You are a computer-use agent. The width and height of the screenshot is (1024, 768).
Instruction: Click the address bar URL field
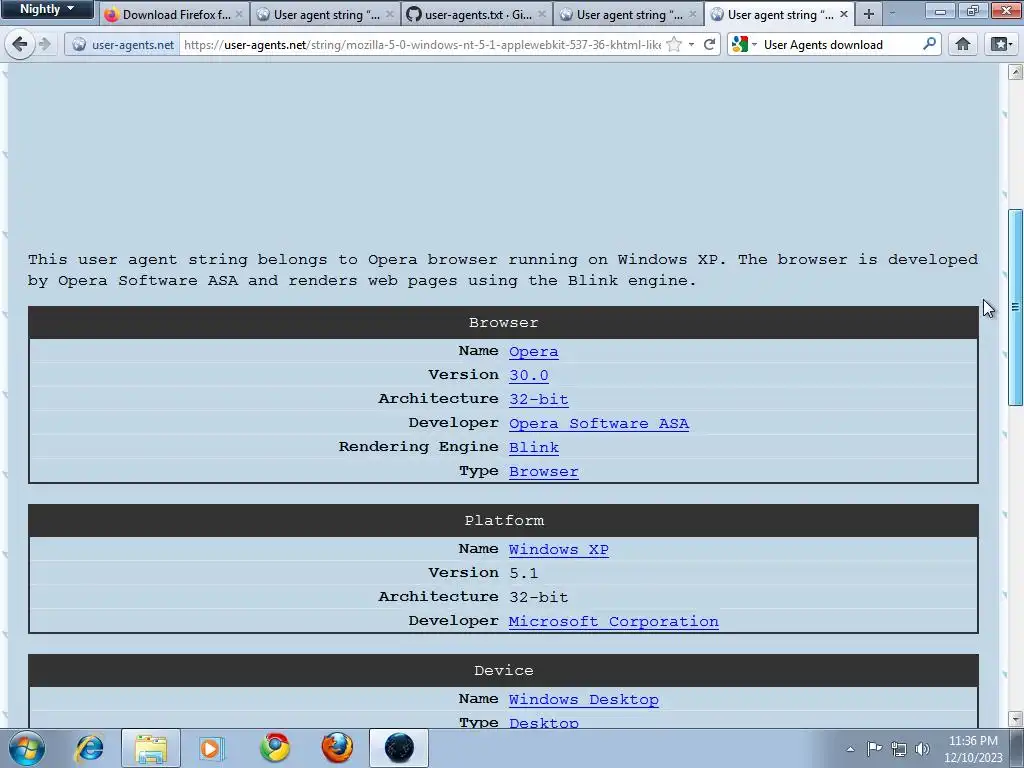coord(421,44)
